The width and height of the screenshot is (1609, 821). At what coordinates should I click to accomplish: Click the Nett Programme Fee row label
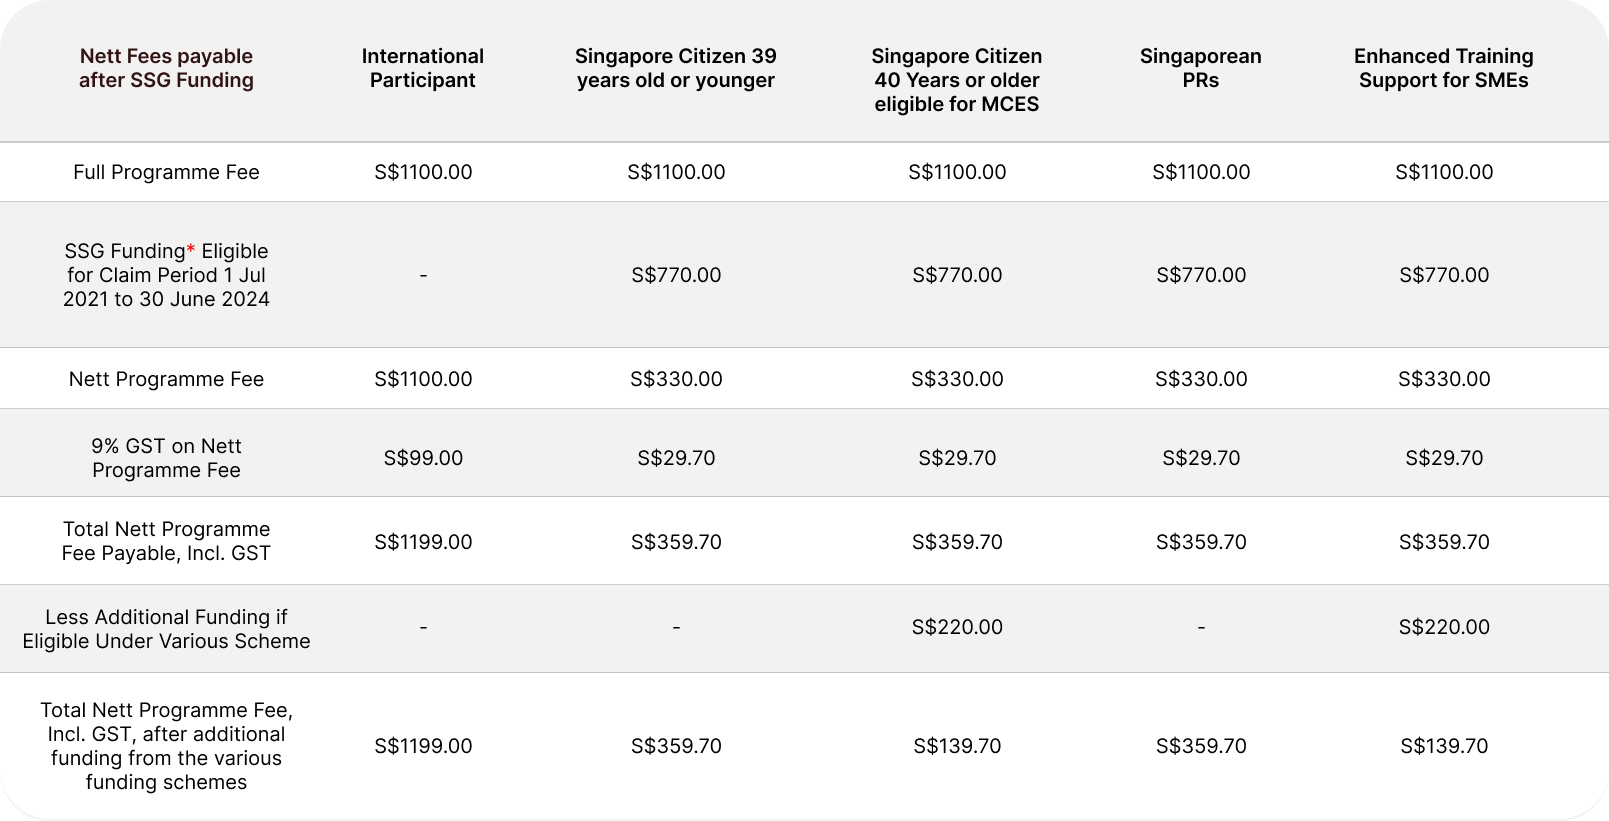tap(166, 379)
